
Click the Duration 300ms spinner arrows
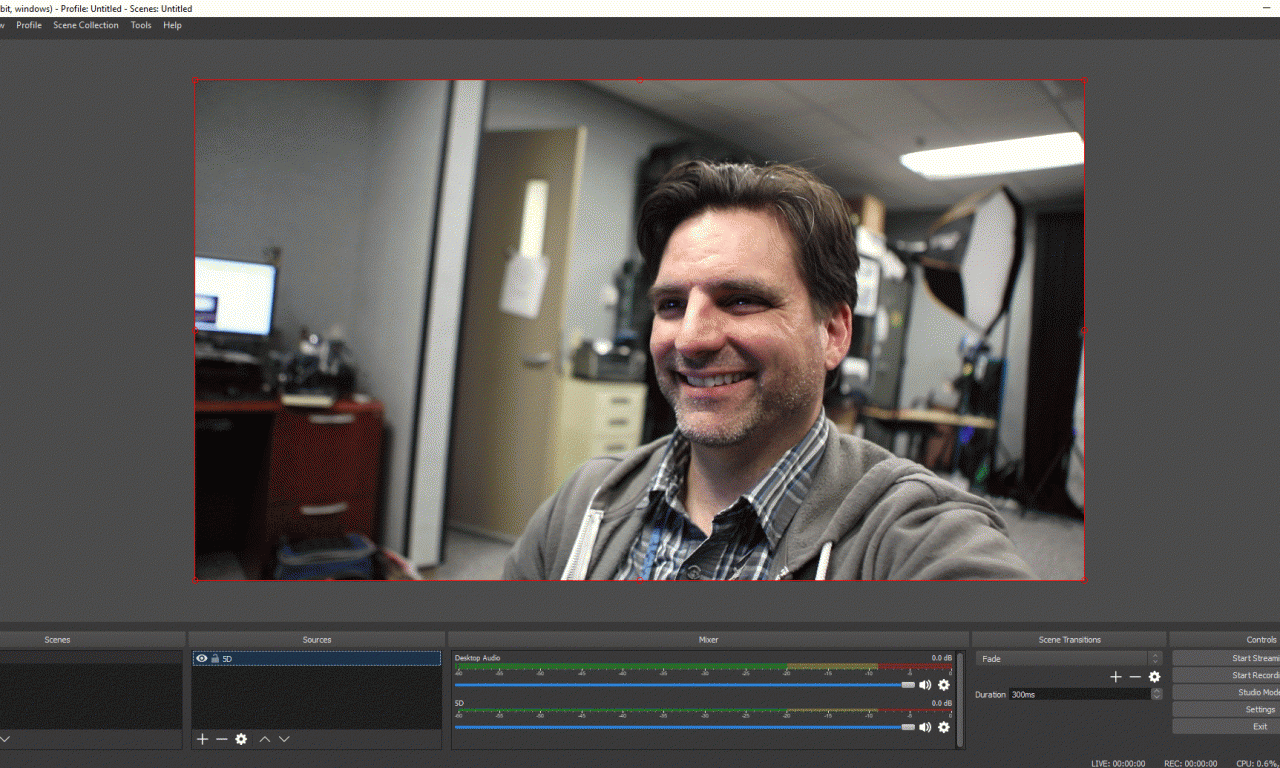coord(1156,694)
